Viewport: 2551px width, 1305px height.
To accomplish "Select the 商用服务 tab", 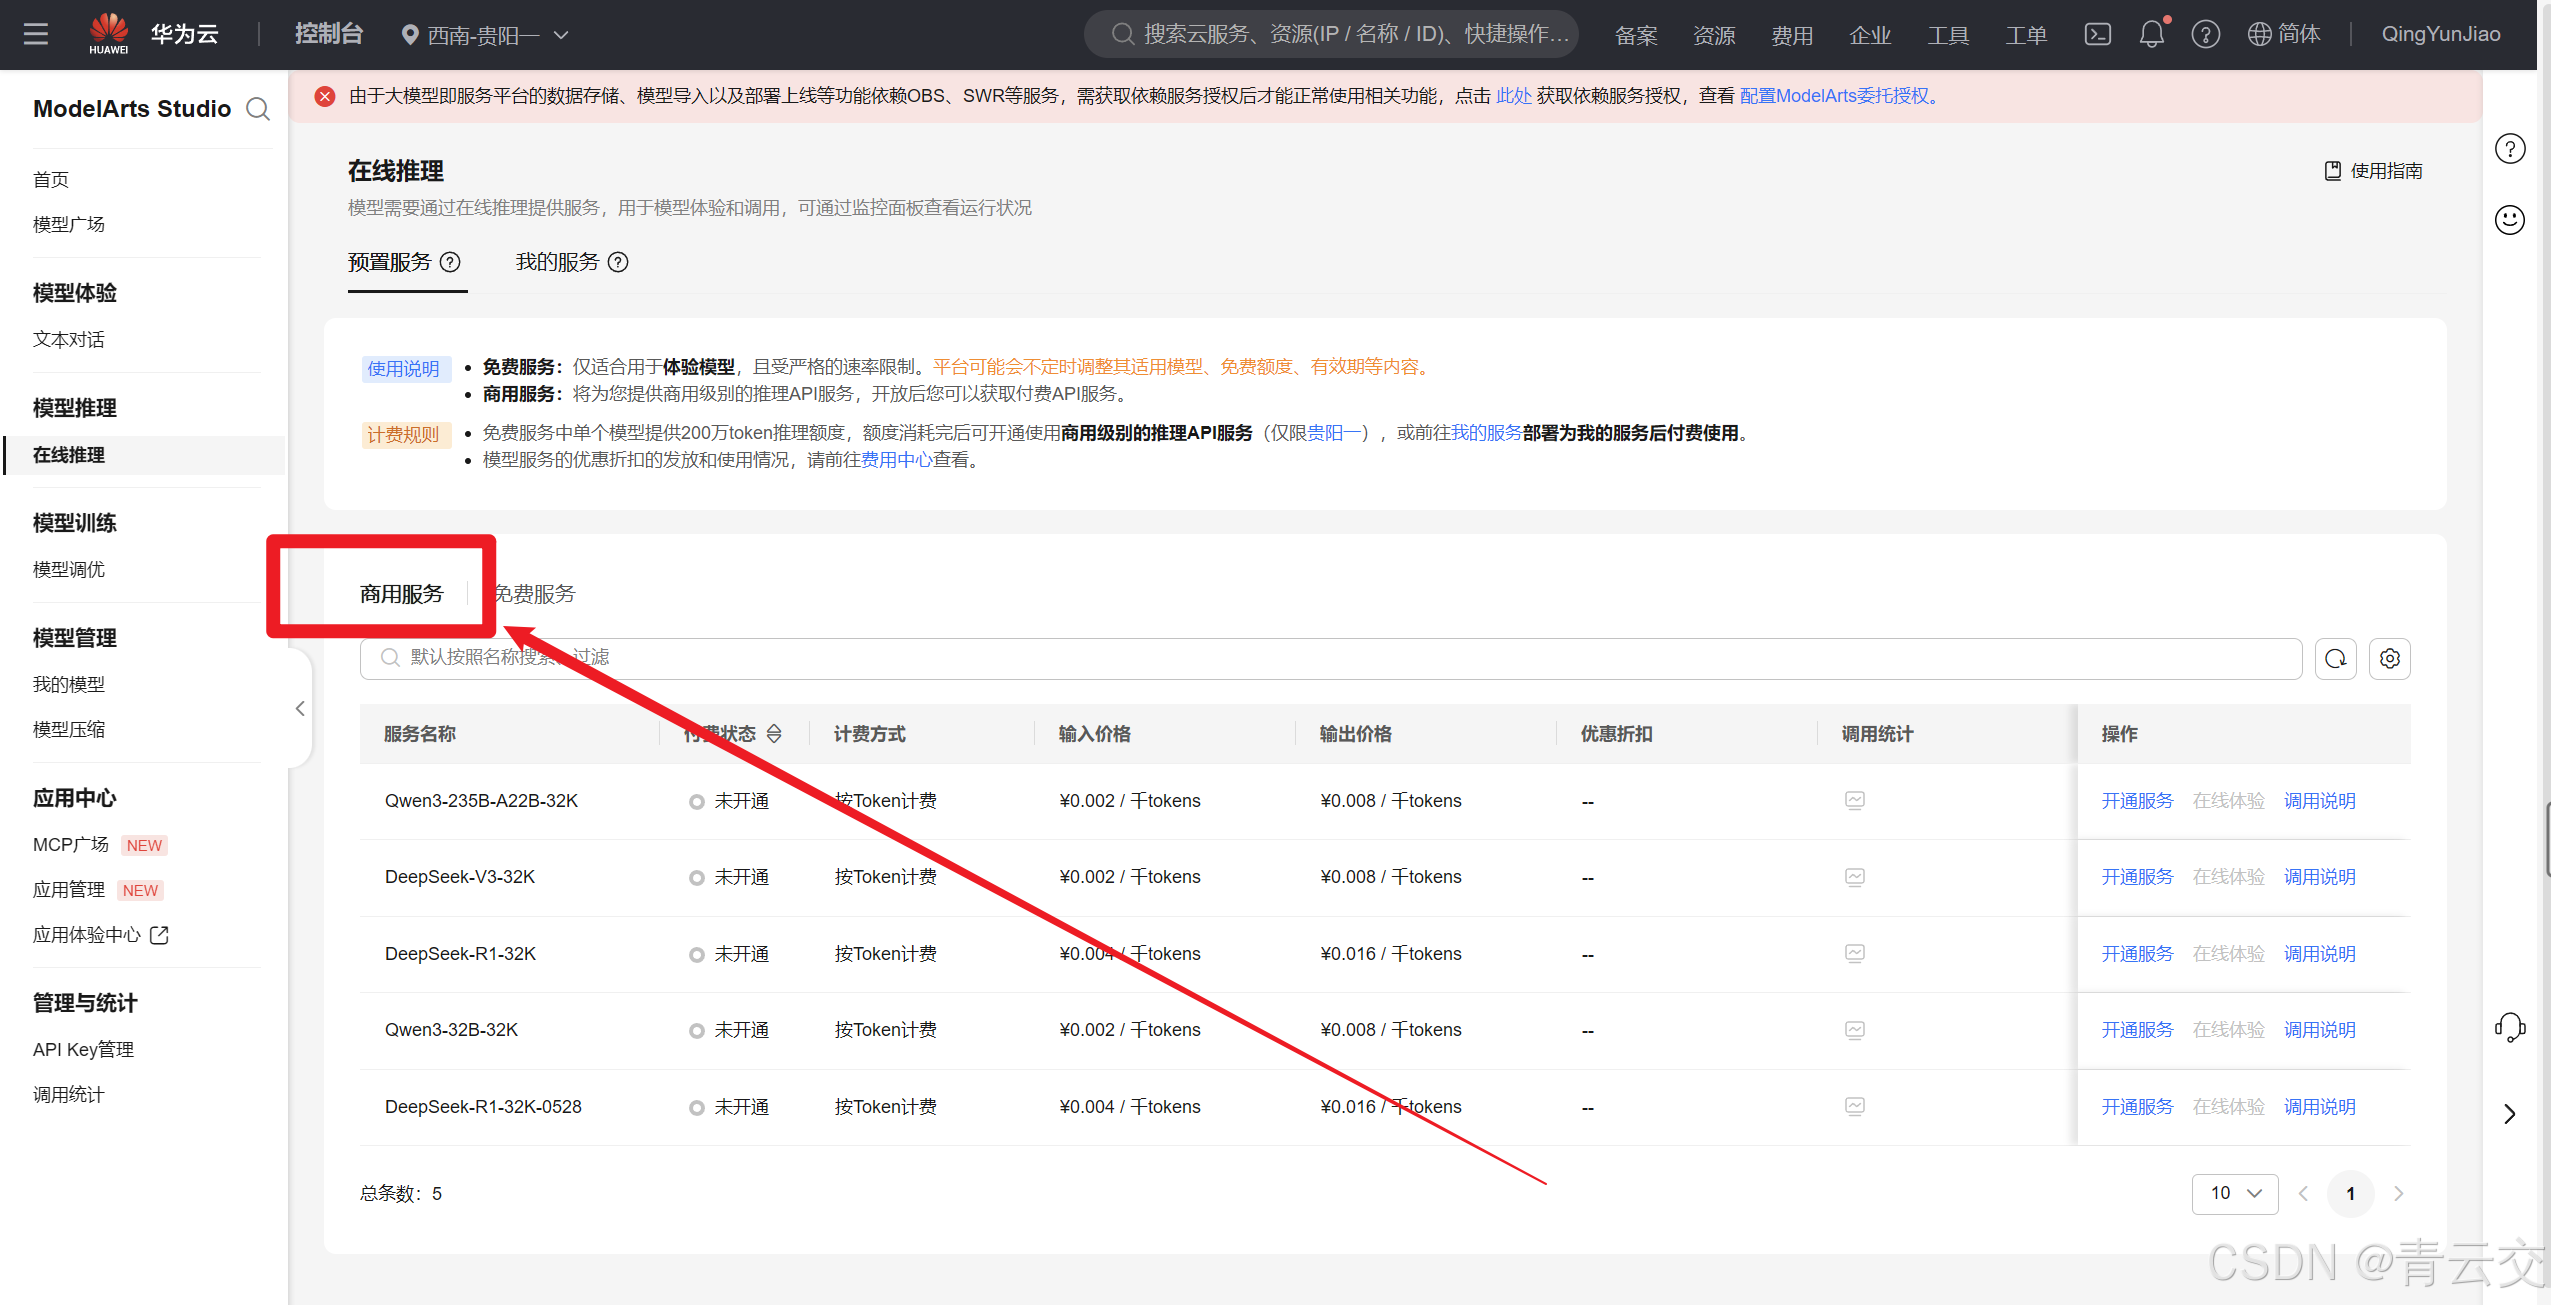I will click(401, 594).
